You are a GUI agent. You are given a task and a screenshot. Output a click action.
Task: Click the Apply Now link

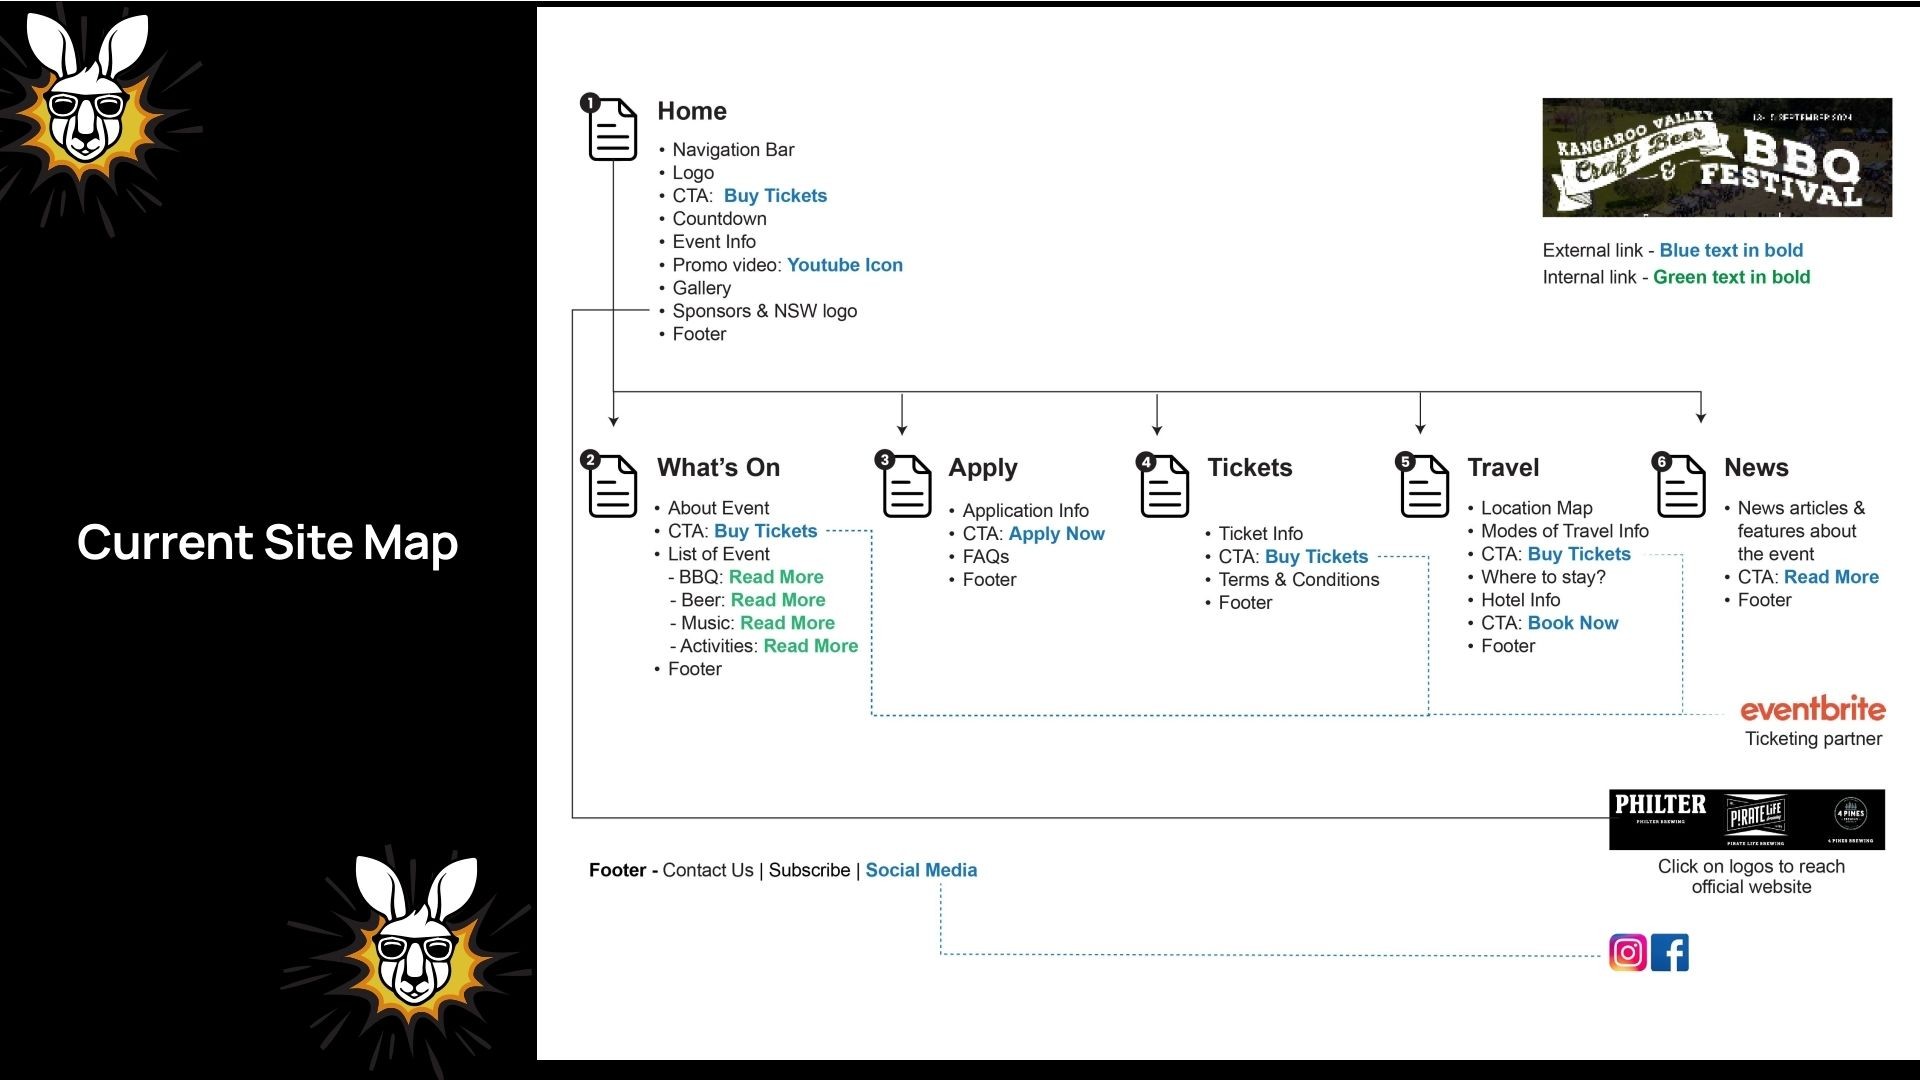click(x=1056, y=534)
